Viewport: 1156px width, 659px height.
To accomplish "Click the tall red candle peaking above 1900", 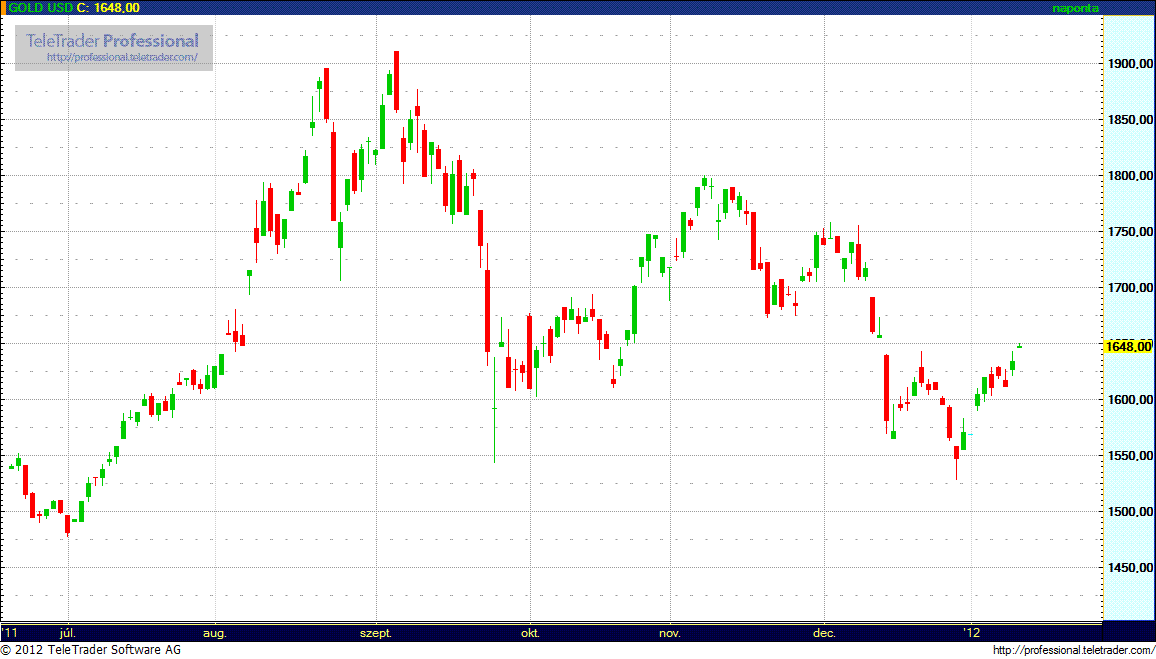I will [x=396, y=82].
